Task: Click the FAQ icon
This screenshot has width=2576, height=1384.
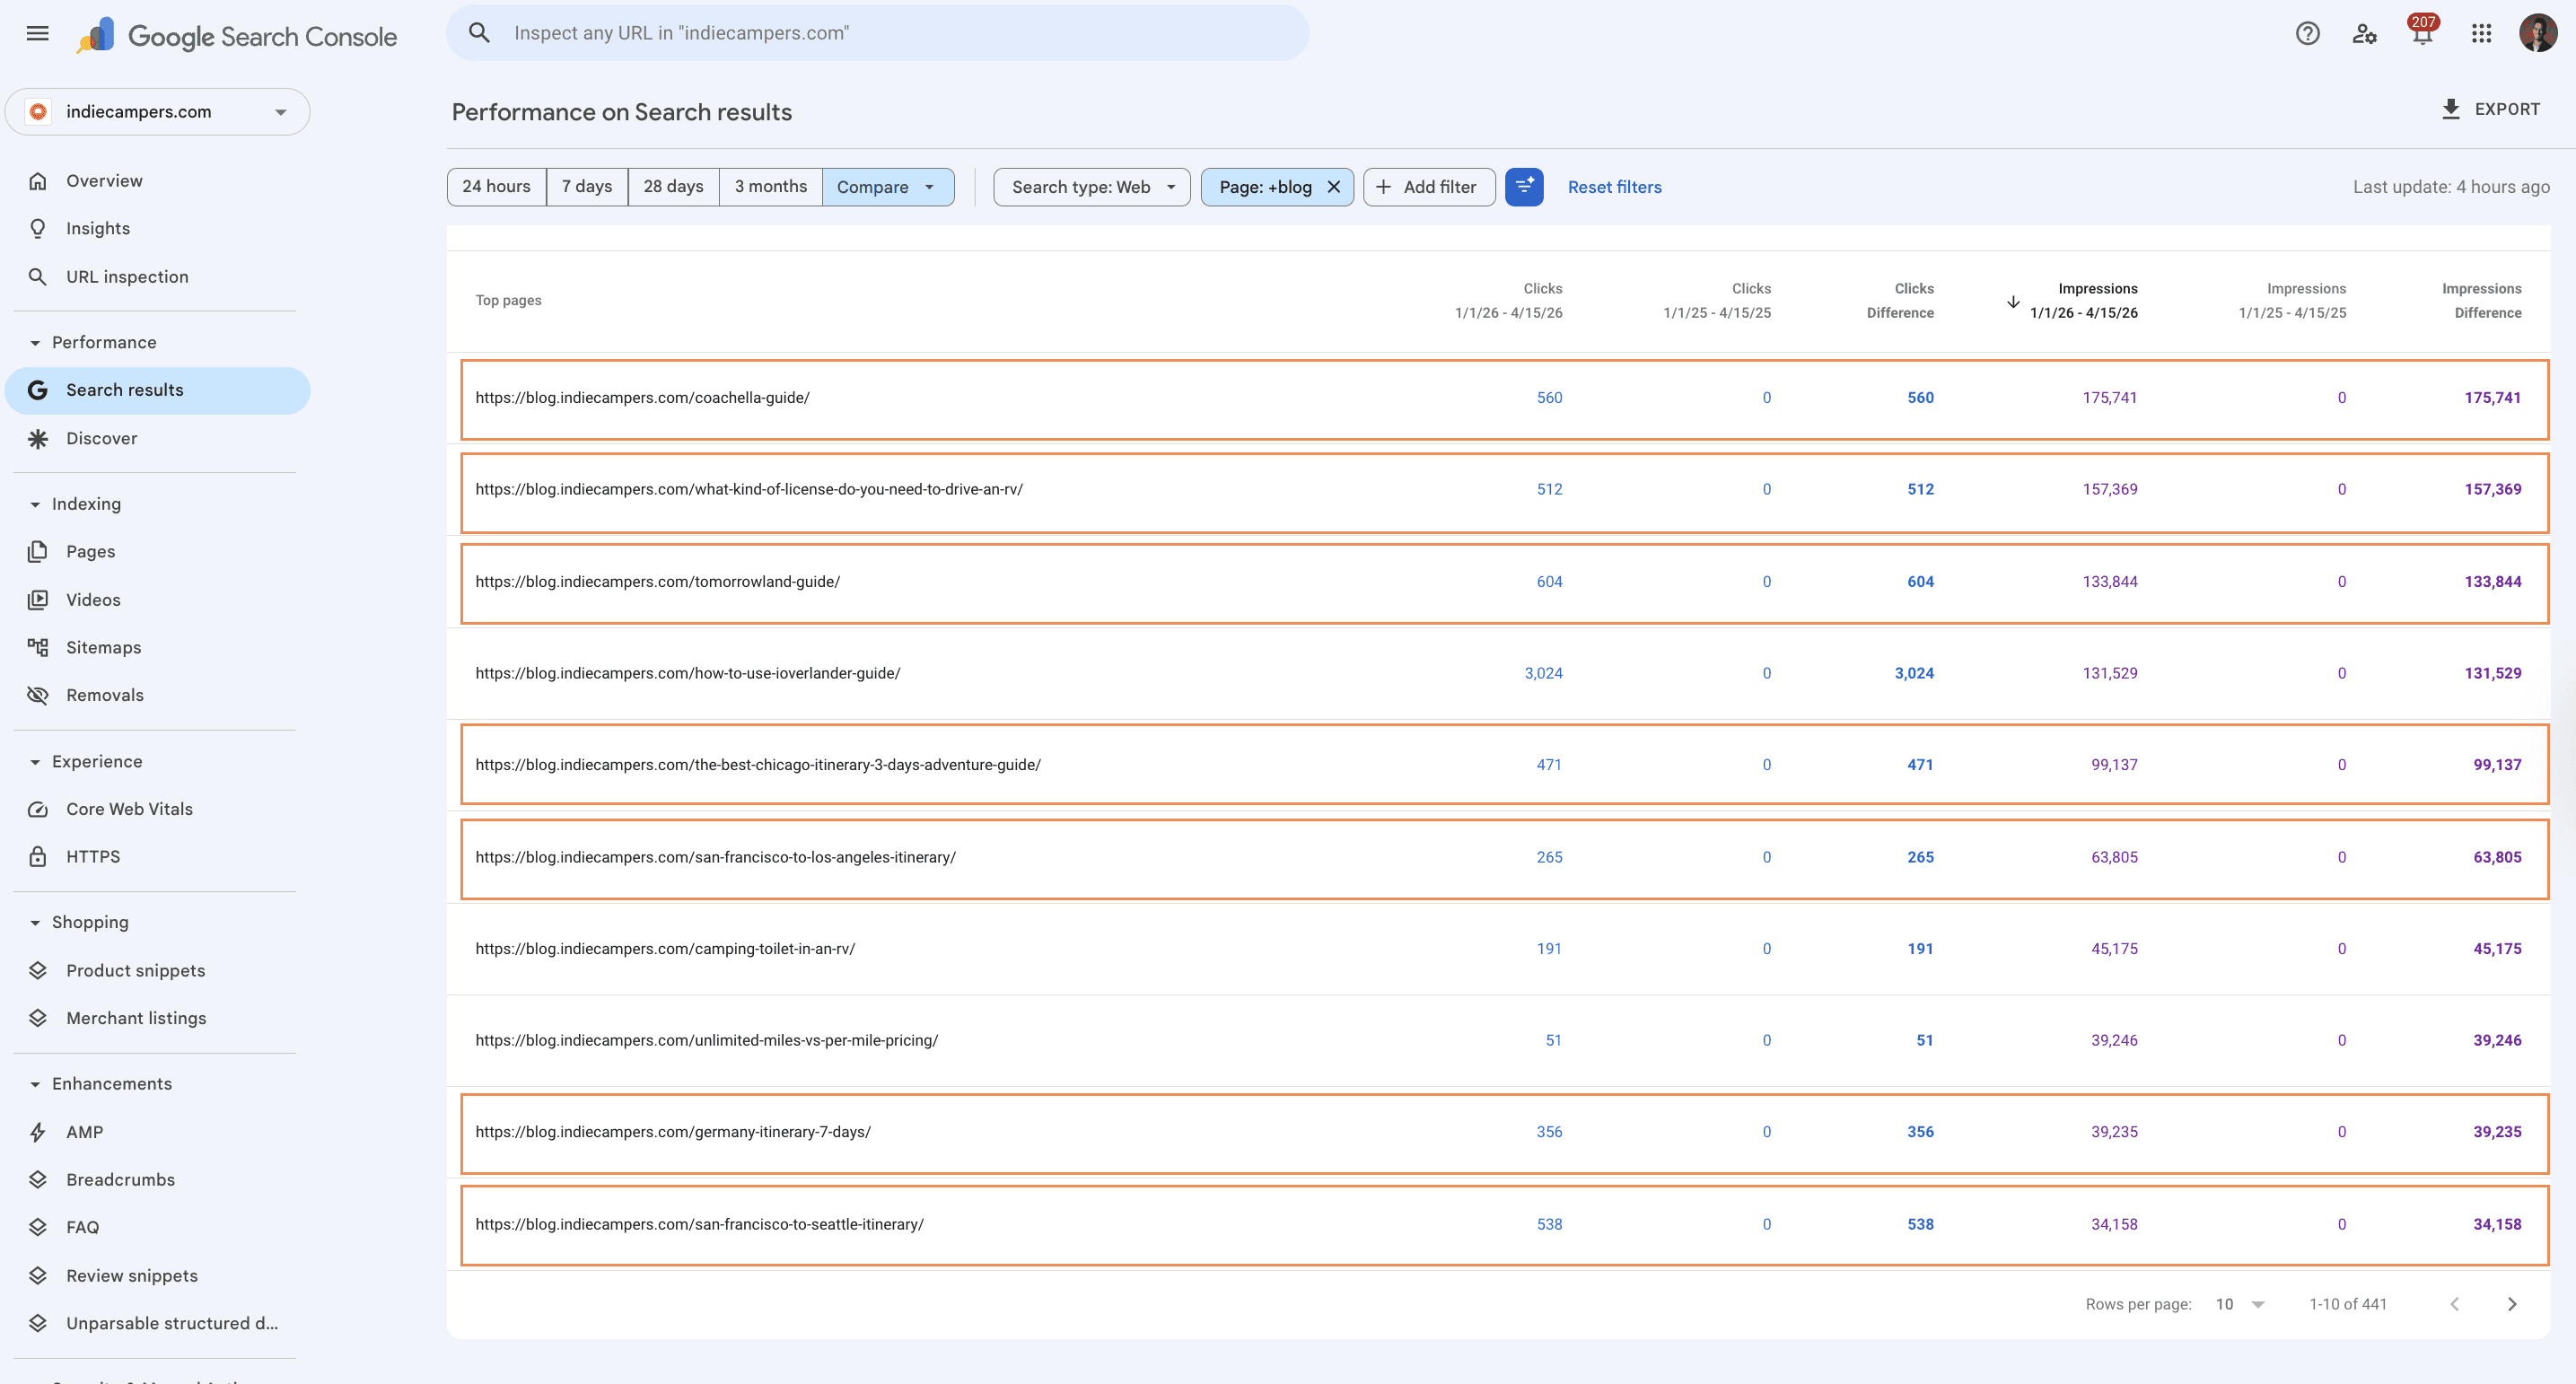Action: click(38, 1227)
